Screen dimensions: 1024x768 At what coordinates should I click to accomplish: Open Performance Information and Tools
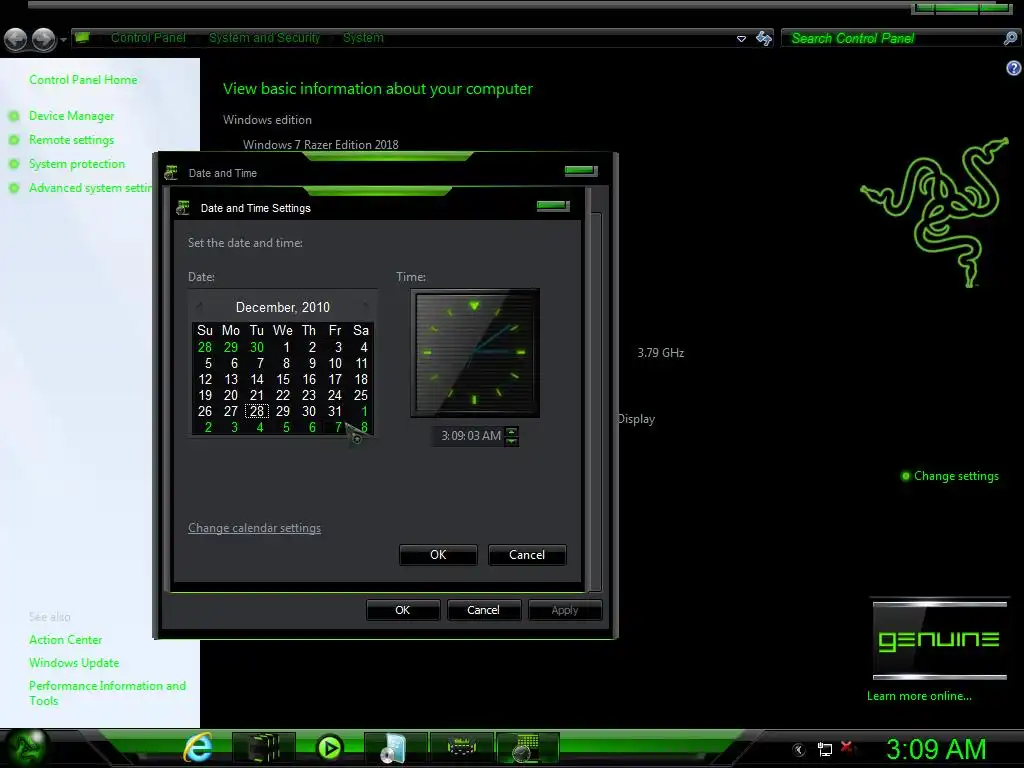click(x=107, y=693)
